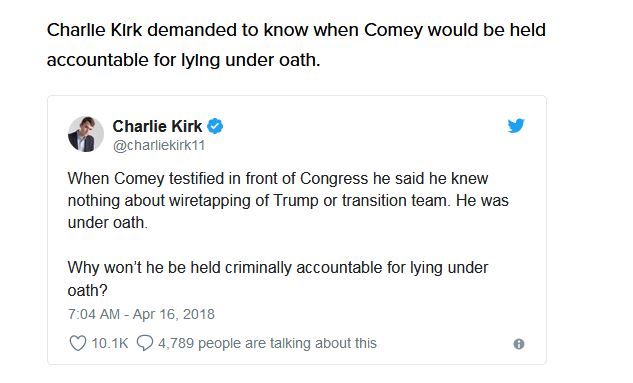This screenshot has width=633, height=383.
Task: Click the 'When Comey testified' tweet line
Action: tap(278, 178)
